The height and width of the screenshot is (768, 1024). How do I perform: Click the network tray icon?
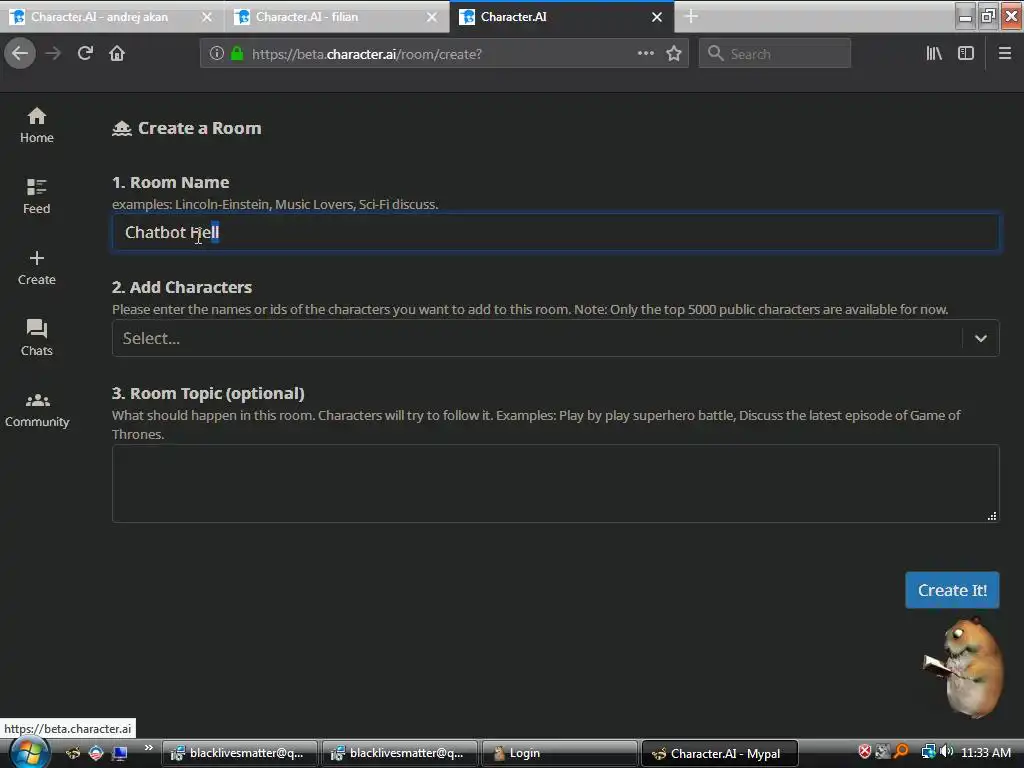[928, 752]
